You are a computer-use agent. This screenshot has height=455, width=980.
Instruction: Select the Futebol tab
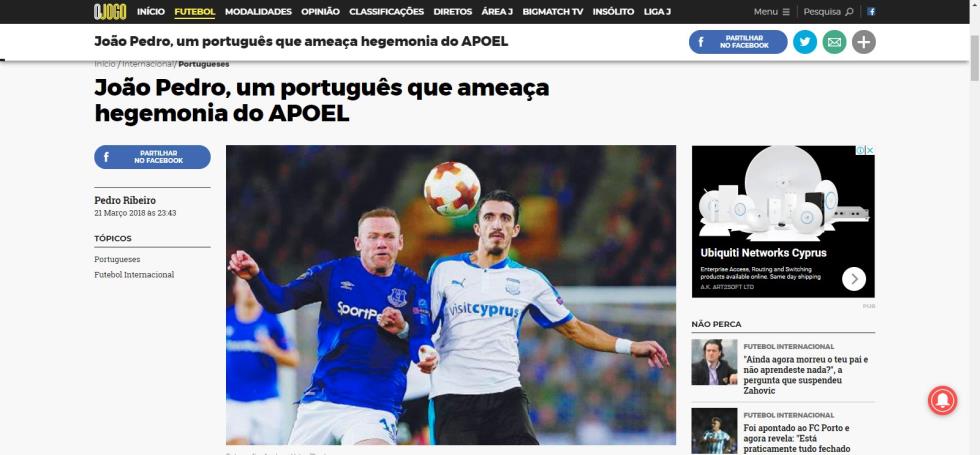[x=194, y=11]
